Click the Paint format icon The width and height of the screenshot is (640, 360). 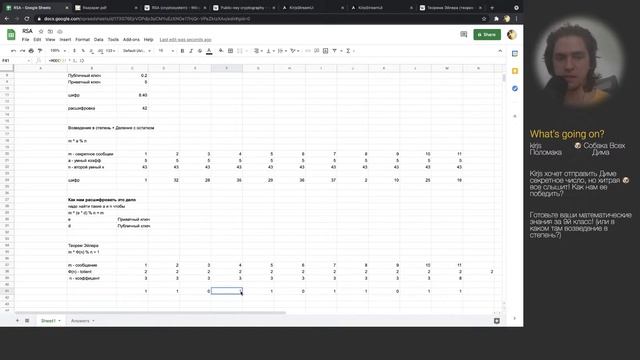tap(40, 51)
